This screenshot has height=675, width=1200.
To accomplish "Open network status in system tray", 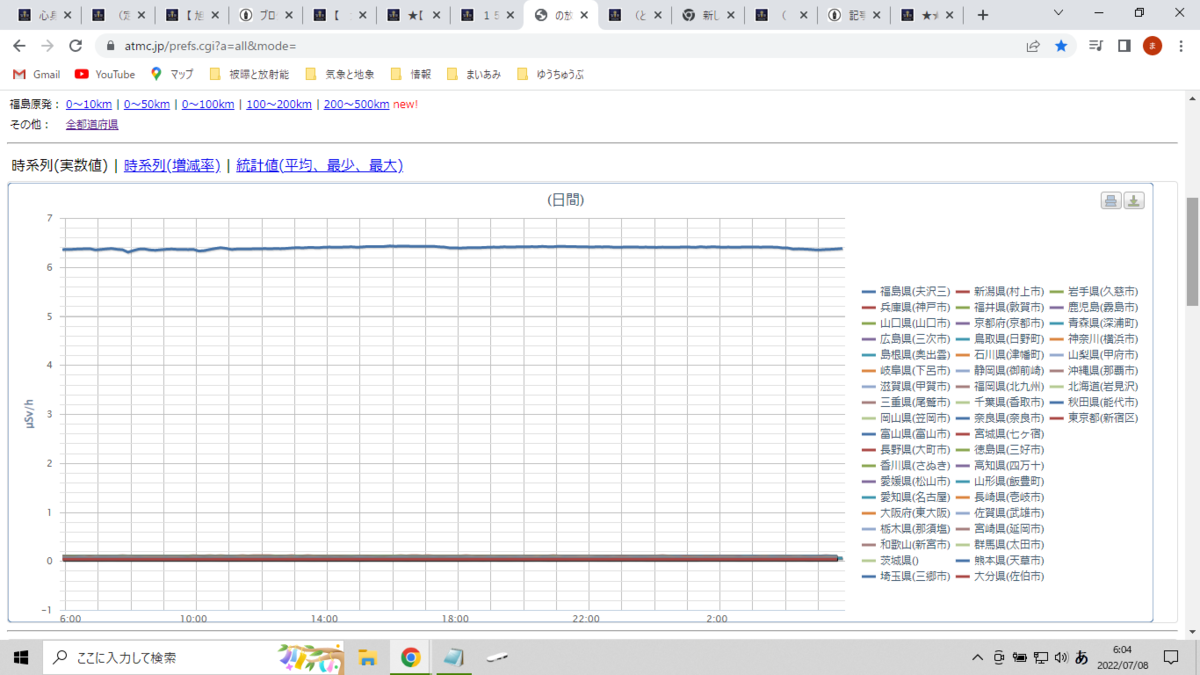I will 1041,657.
